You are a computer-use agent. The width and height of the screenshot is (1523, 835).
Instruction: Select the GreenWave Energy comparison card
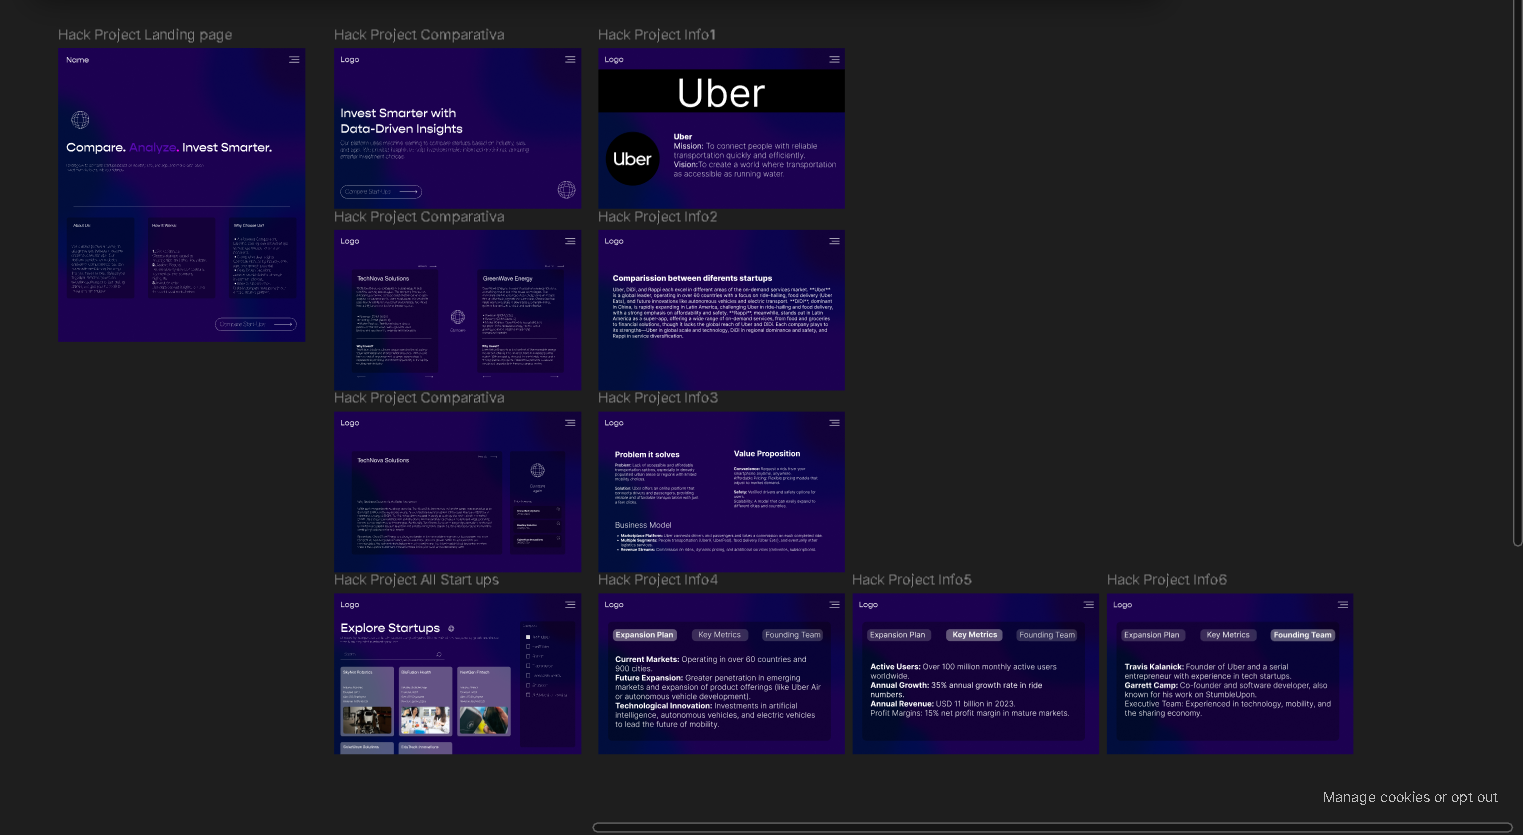[x=519, y=323]
